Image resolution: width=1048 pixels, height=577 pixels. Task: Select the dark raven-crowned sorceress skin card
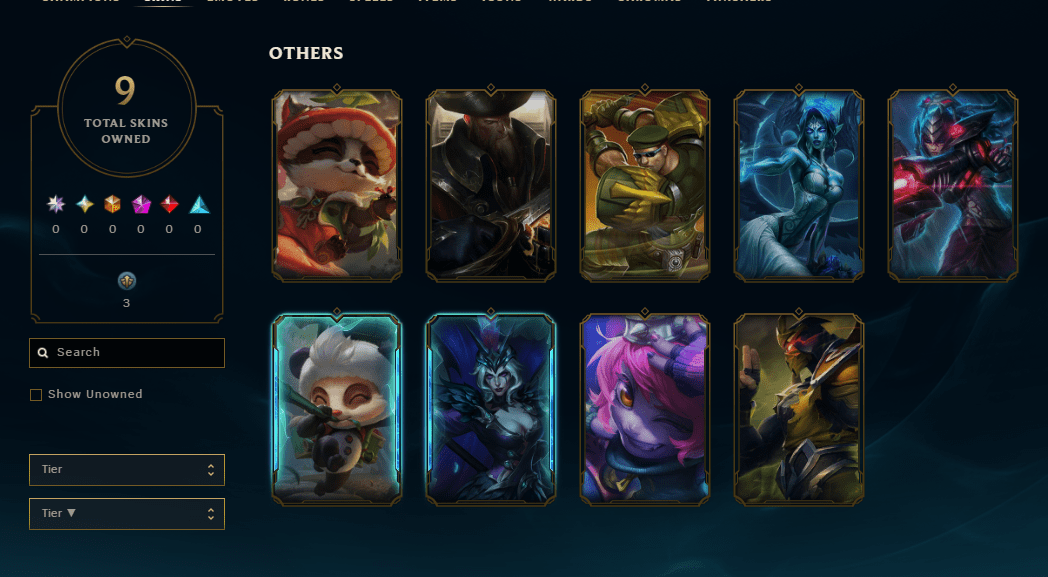pos(491,409)
